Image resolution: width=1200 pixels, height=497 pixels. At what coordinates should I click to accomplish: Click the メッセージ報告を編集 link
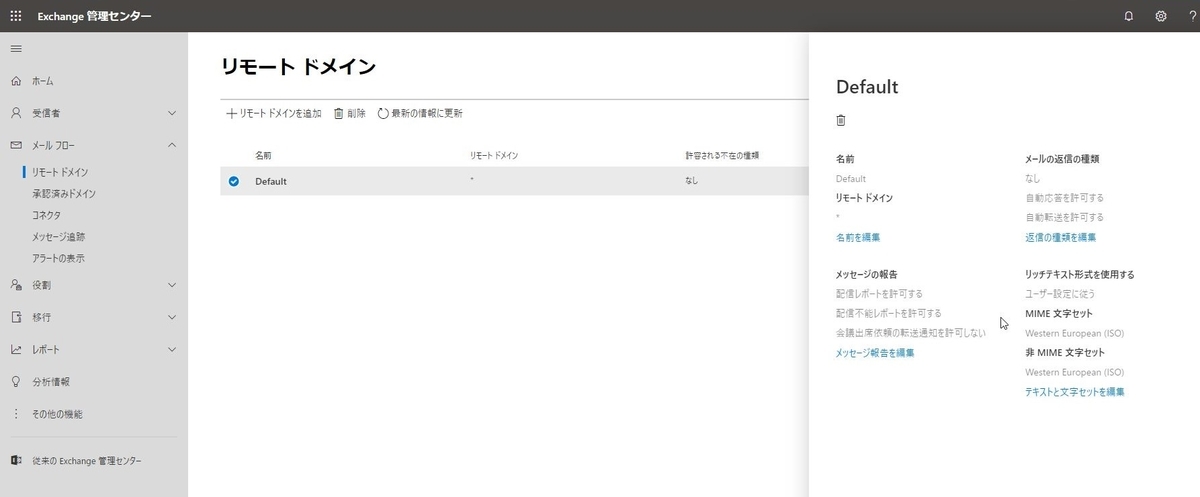[875, 353]
